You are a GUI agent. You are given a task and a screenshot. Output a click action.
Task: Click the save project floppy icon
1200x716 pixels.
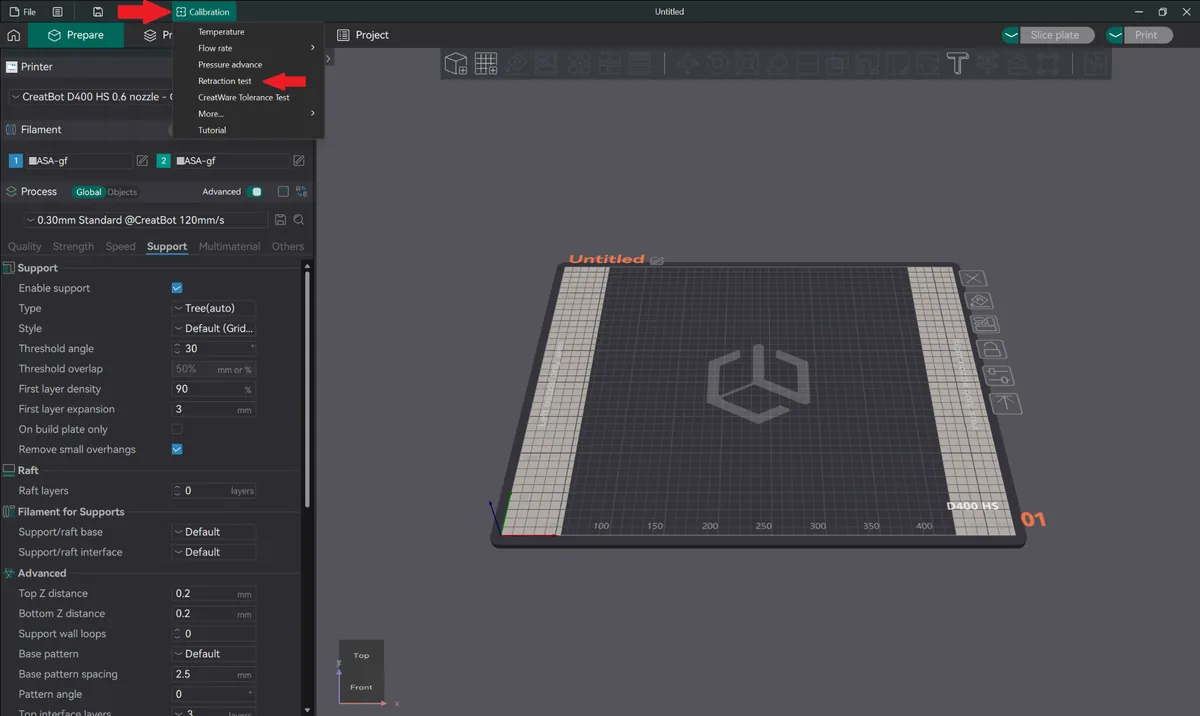97,12
